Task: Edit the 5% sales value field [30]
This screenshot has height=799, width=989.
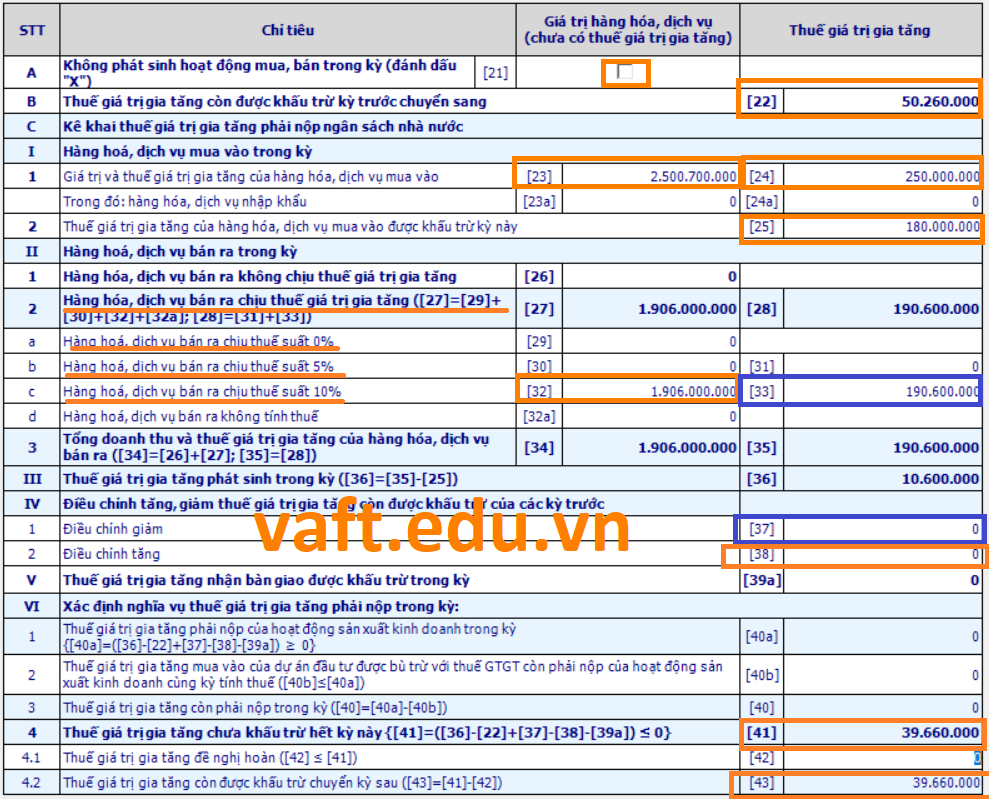Action: (x=650, y=366)
